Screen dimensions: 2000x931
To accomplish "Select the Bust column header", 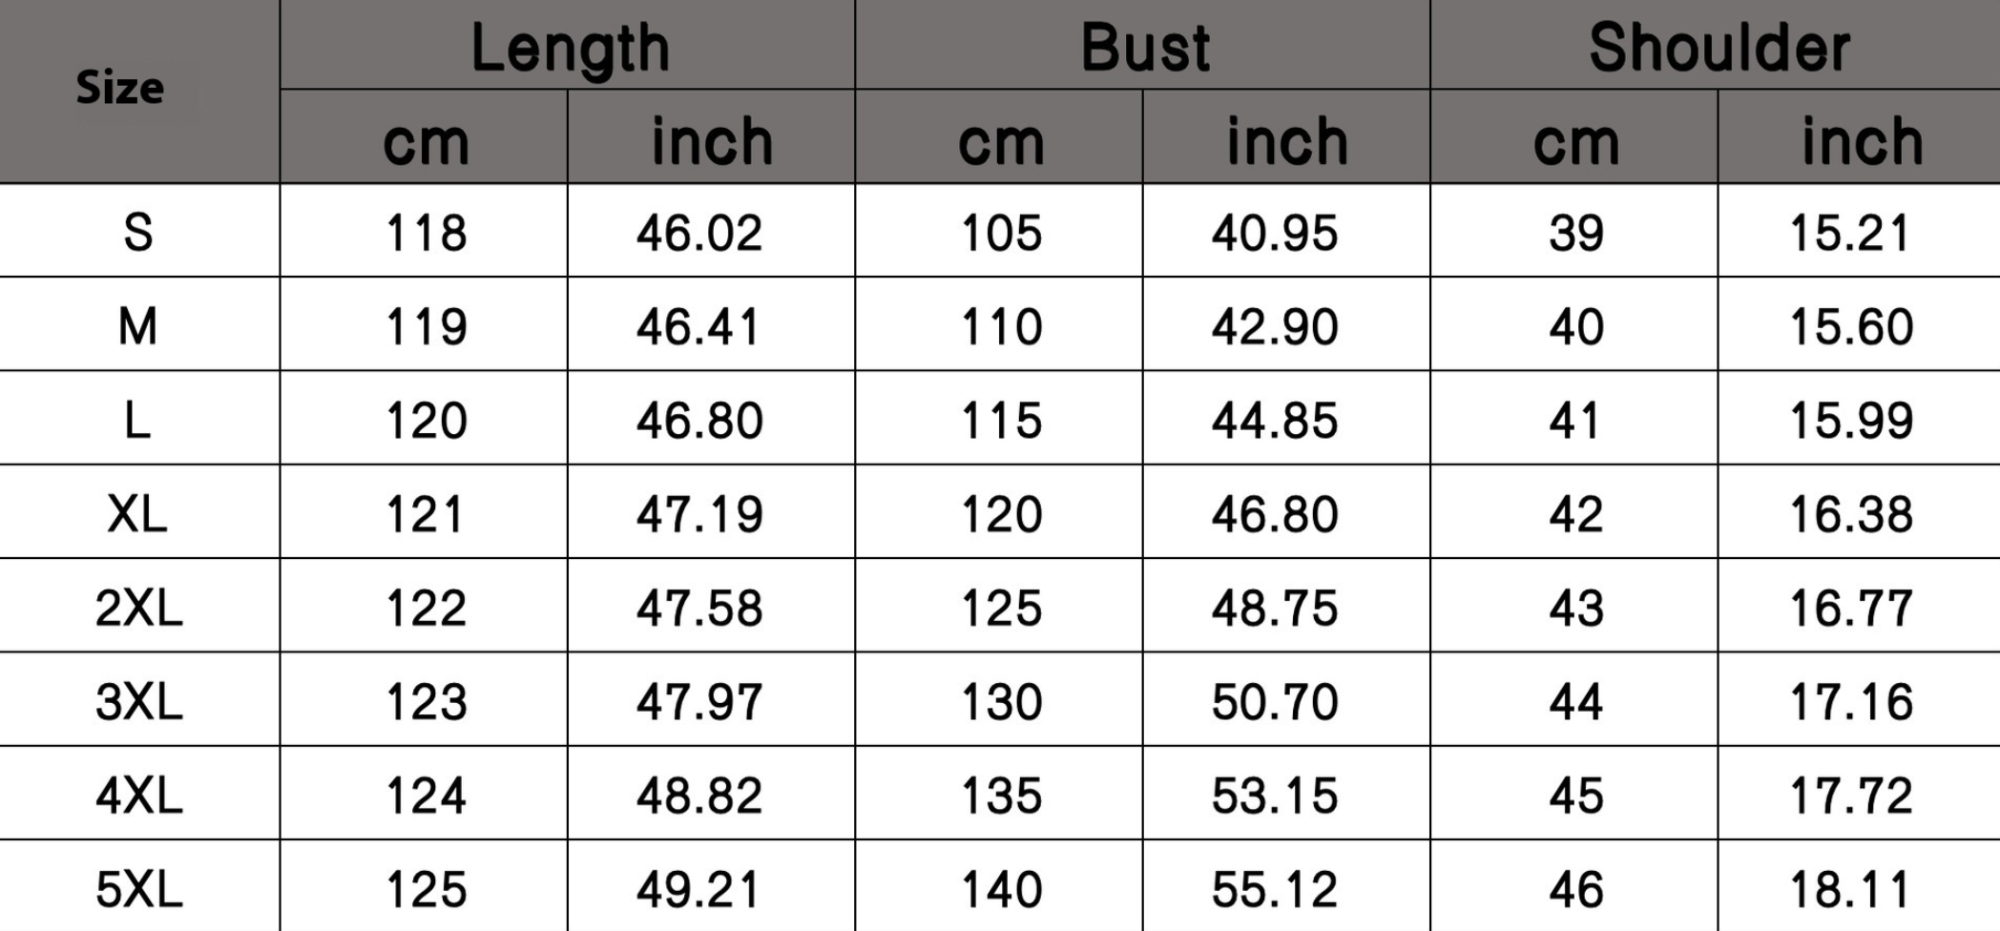I will [1143, 46].
